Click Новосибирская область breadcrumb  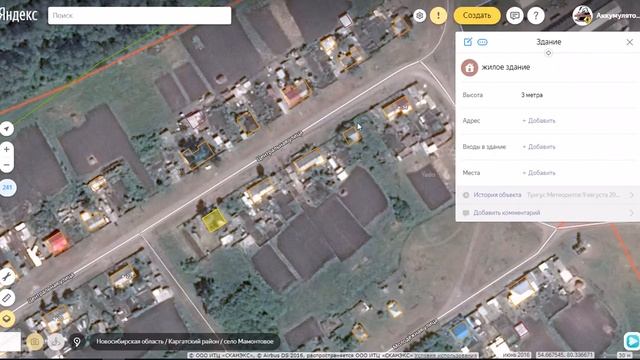tap(129, 341)
